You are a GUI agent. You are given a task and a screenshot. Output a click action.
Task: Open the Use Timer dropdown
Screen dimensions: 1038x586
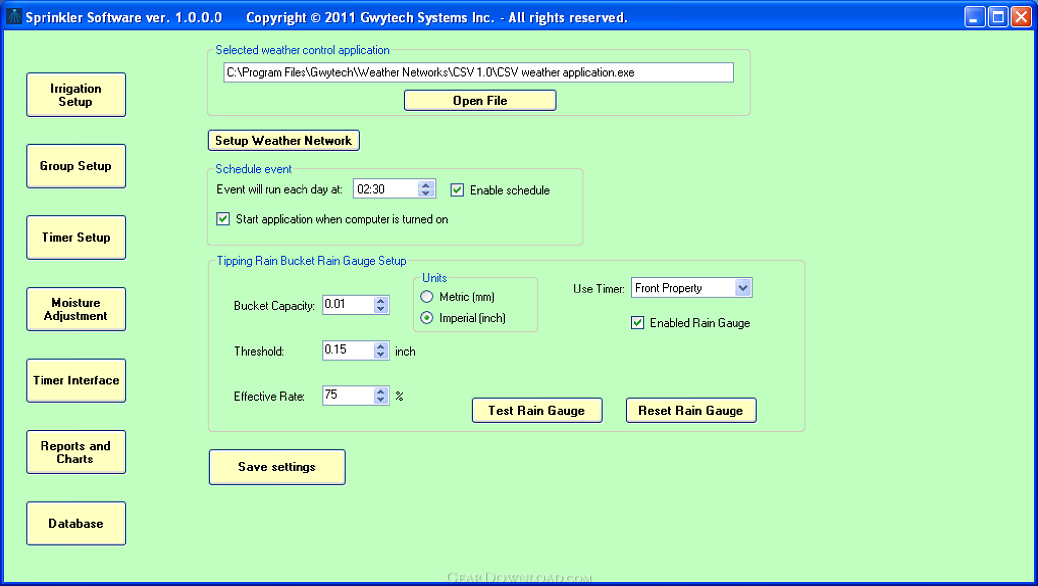pos(743,288)
